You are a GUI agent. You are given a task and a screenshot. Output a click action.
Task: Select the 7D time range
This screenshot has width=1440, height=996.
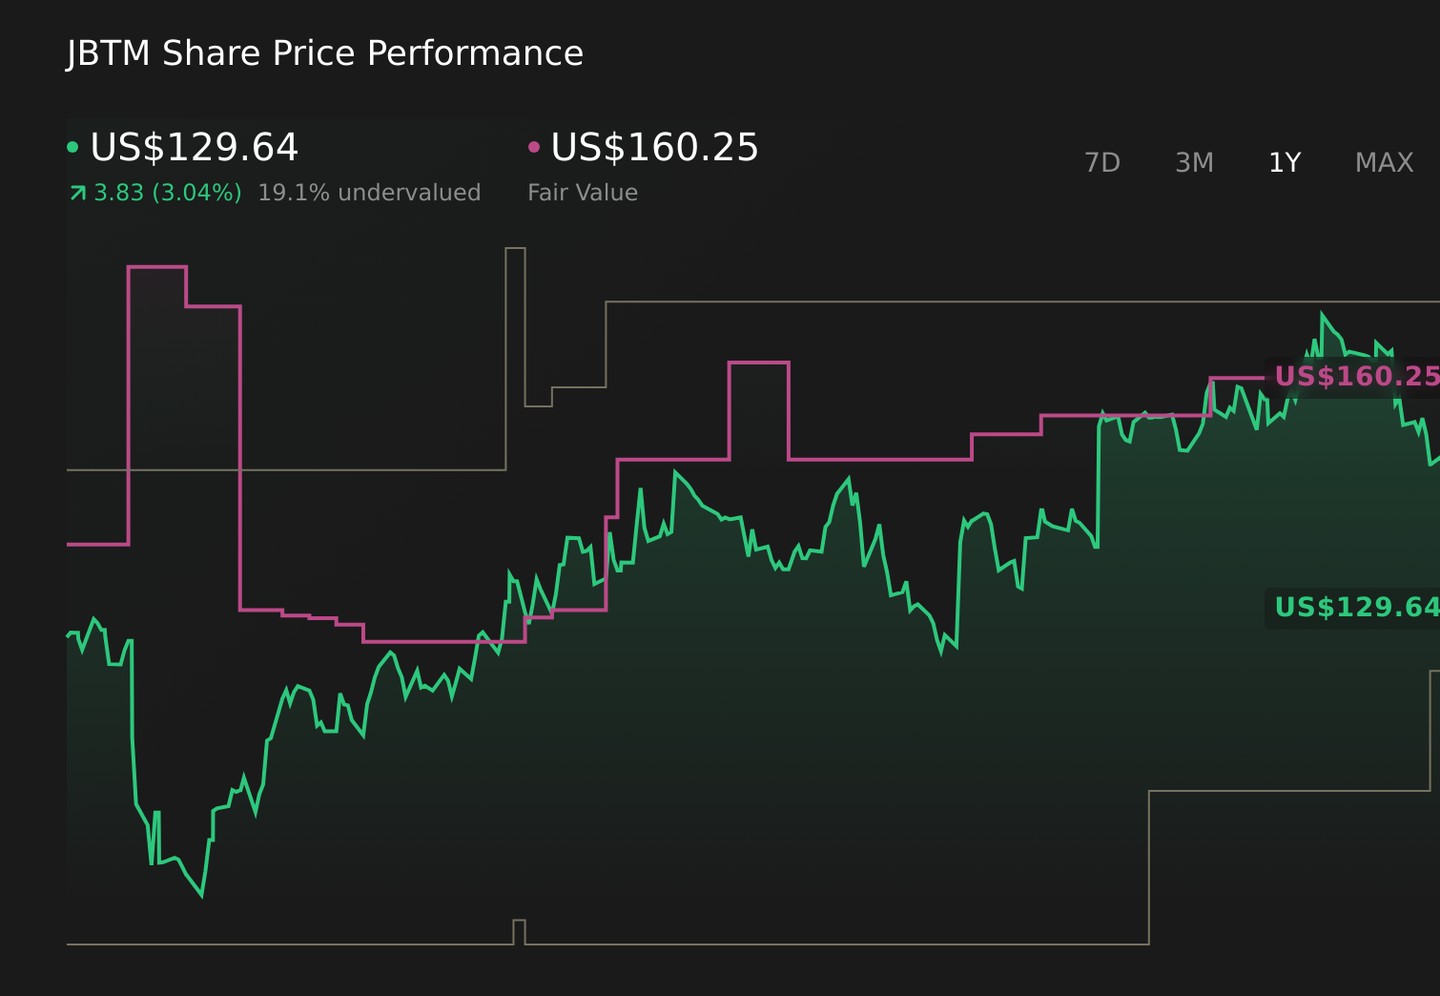click(x=1102, y=162)
